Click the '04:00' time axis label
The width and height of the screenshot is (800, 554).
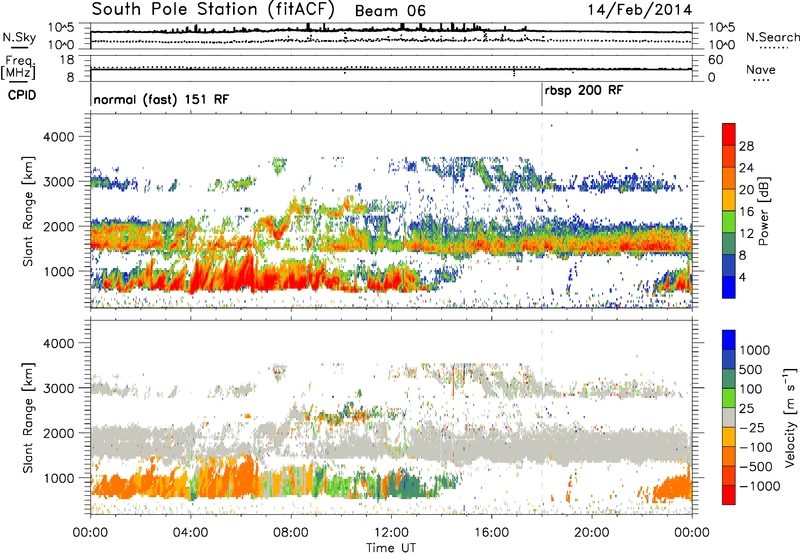(190, 533)
